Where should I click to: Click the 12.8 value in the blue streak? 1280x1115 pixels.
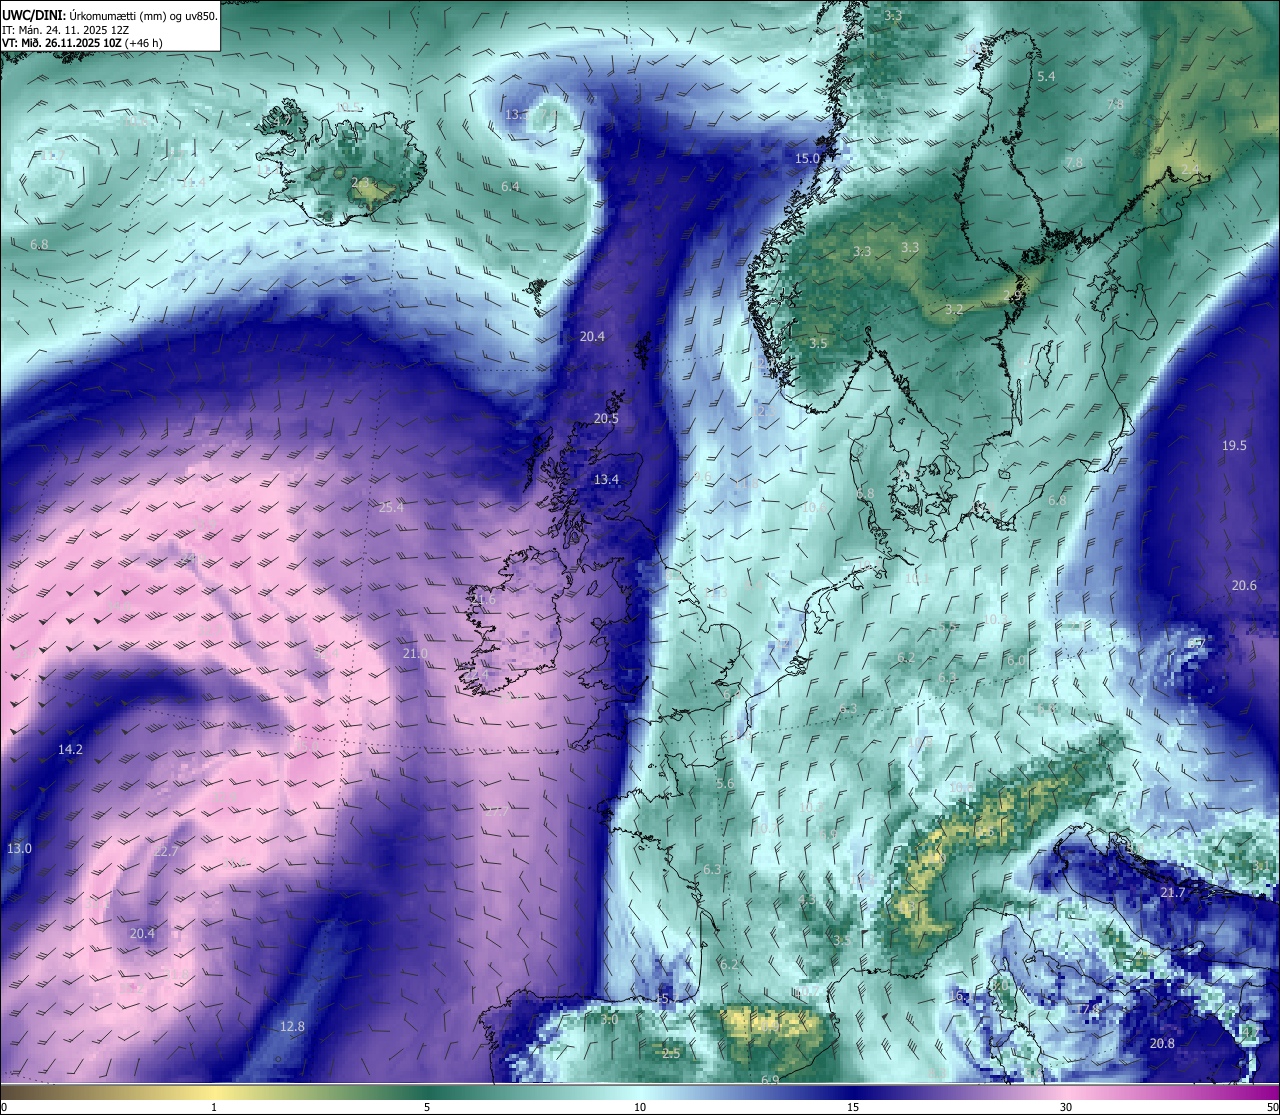point(292,1026)
